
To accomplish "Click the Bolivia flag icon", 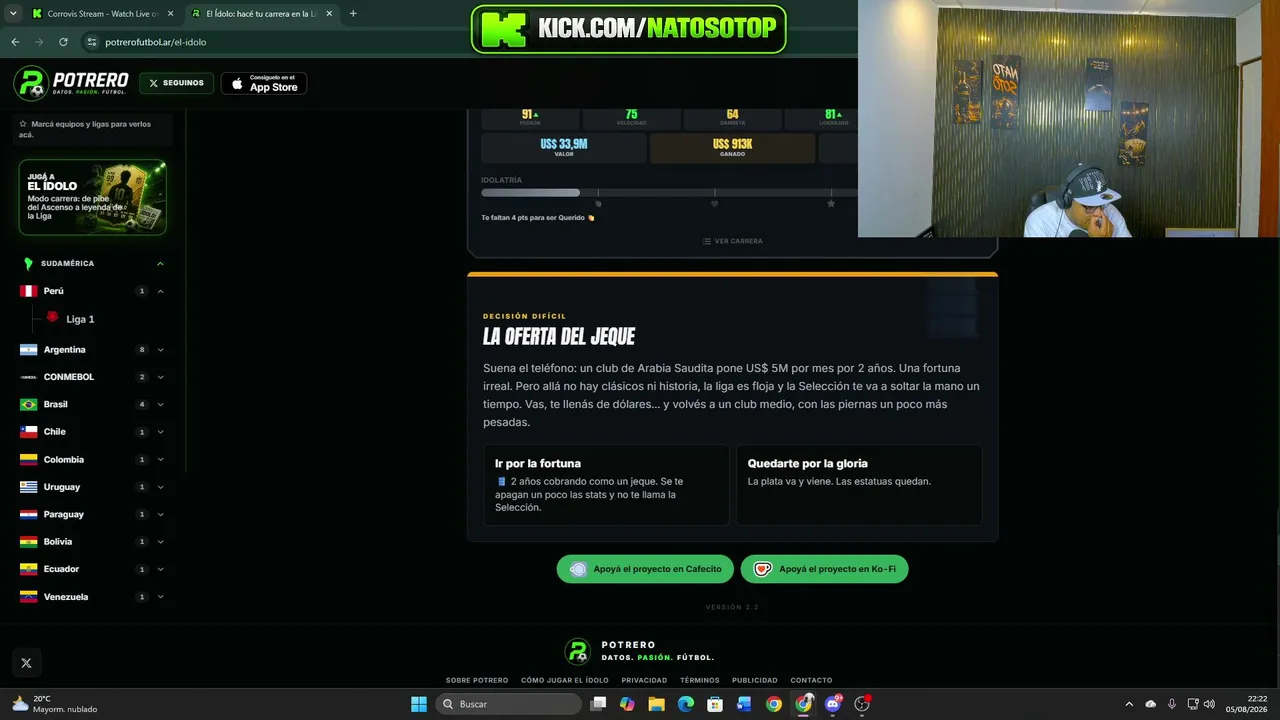I will (x=28, y=541).
